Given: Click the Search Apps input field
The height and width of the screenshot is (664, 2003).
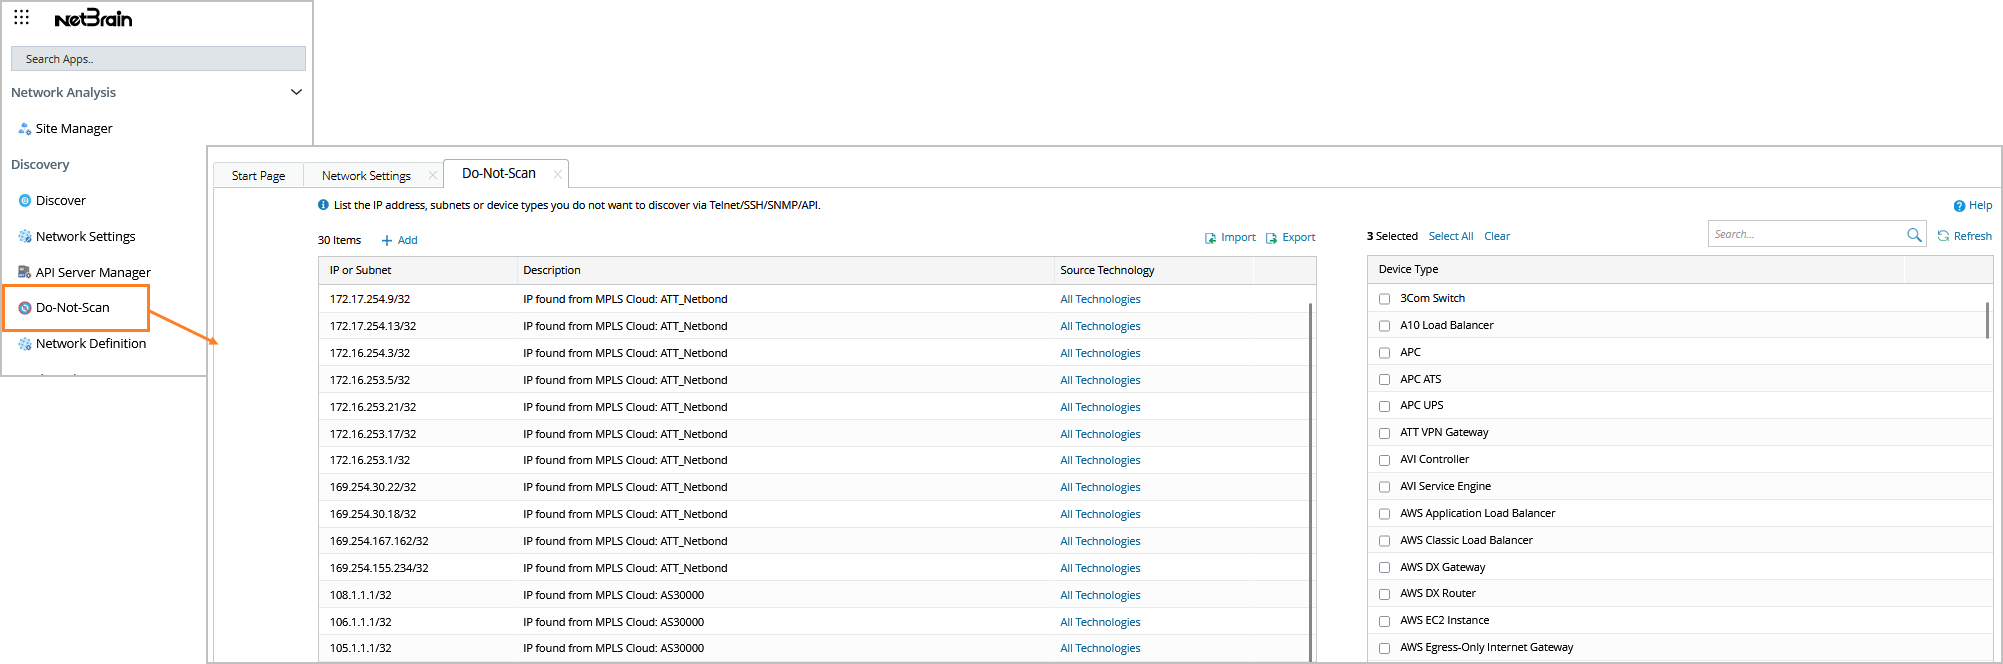Looking at the screenshot, I should click(x=158, y=59).
